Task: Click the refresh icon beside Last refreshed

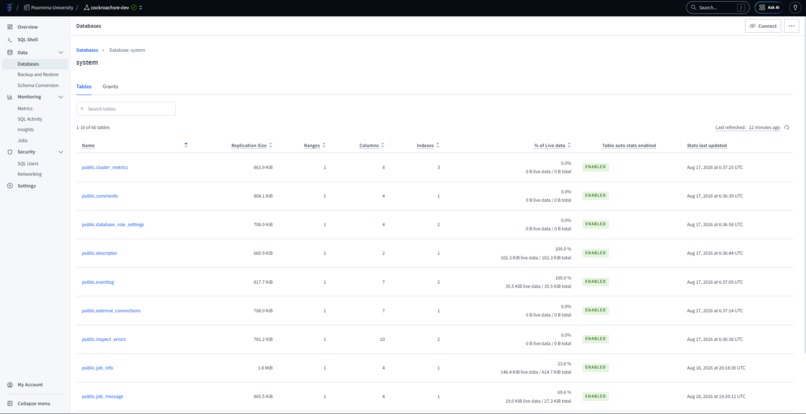Action: pyautogui.click(x=786, y=128)
